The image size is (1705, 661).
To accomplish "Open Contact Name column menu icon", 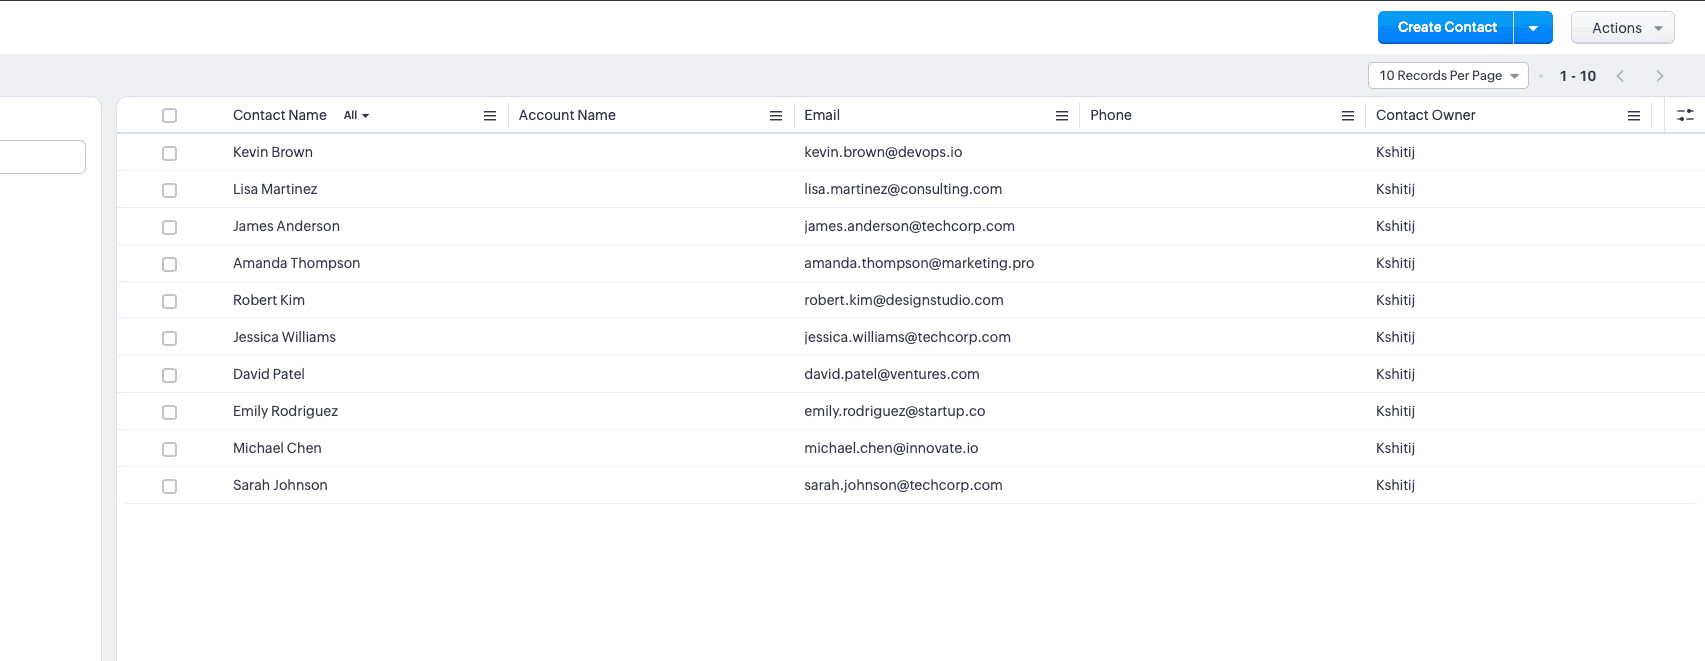I will click(490, 116).
